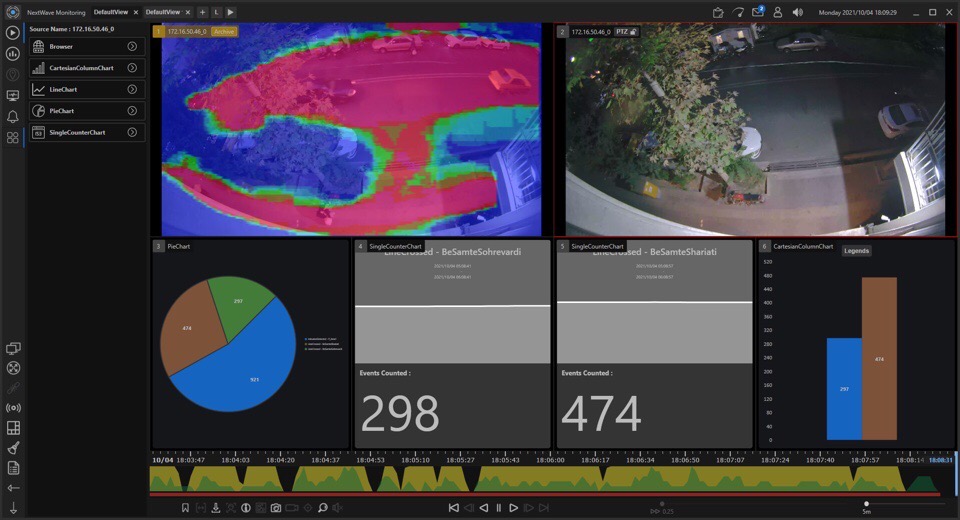Open the statistics chart icon in sidebar
Viewport: 960px width, 520px height.
(13, 53)
